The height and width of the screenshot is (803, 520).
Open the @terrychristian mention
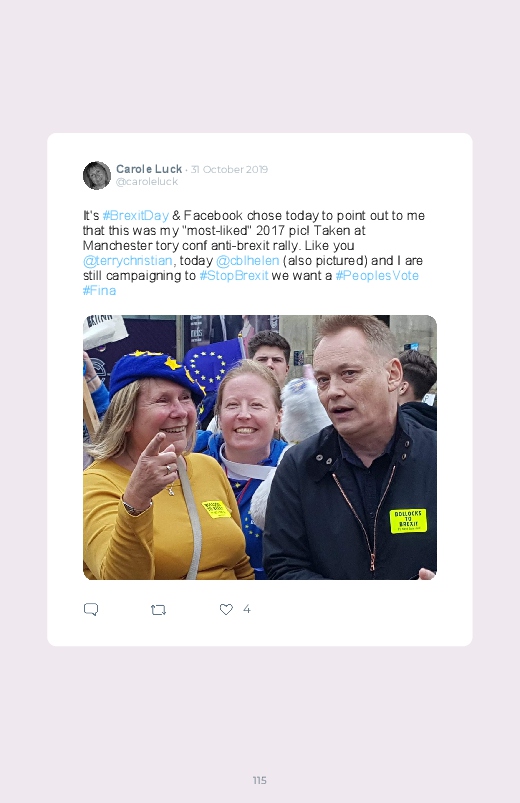128,261
